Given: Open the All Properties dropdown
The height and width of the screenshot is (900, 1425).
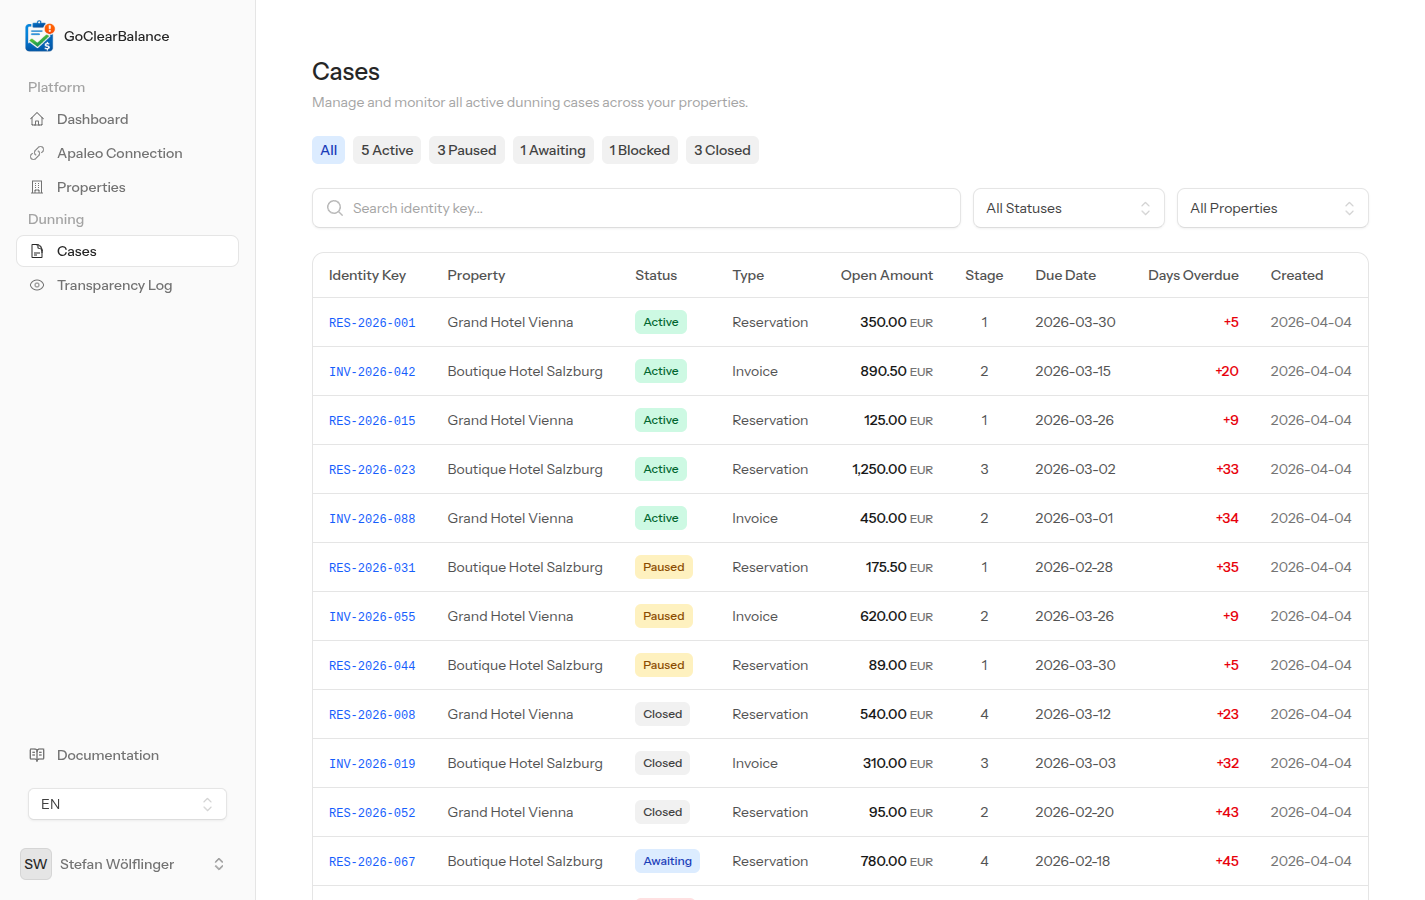Looking at the screenshot, I should [1272, 208].
